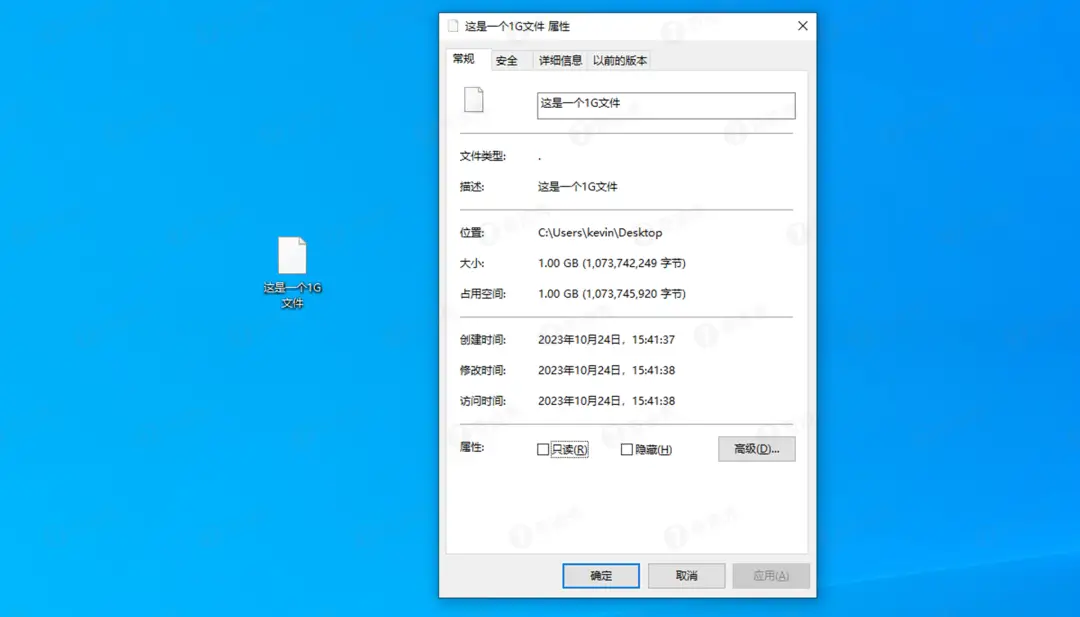
Task: Select the 这是一个1G文件 desktop file icon
Action: tap(292, 257)
